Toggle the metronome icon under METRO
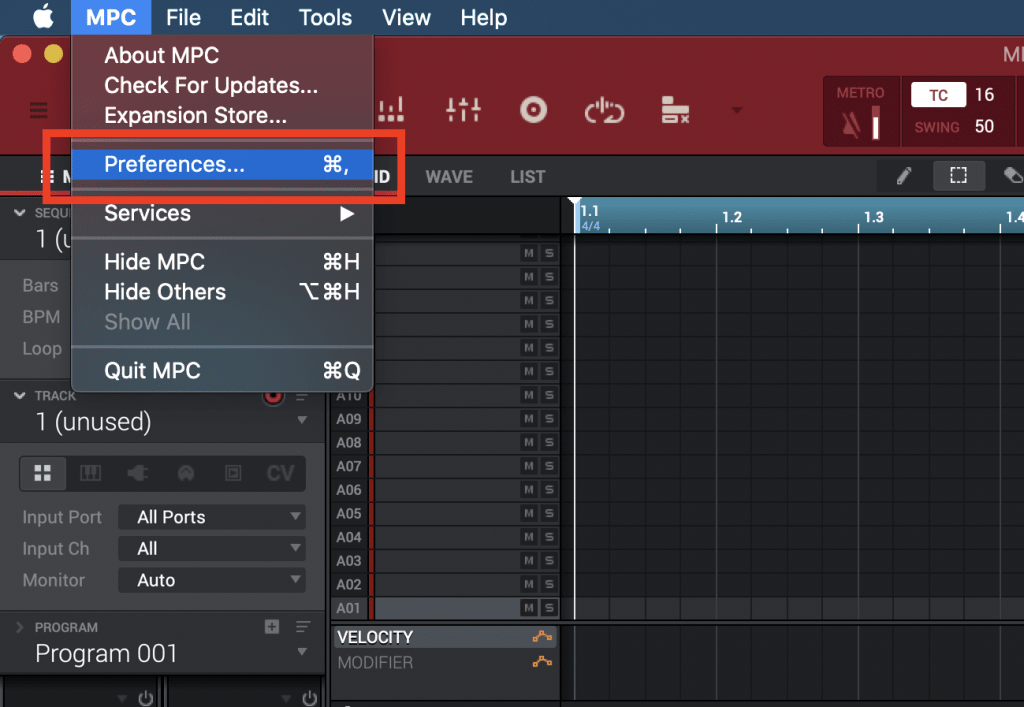Viewport: 1024px width, 707px height. [x=851, y=124]
